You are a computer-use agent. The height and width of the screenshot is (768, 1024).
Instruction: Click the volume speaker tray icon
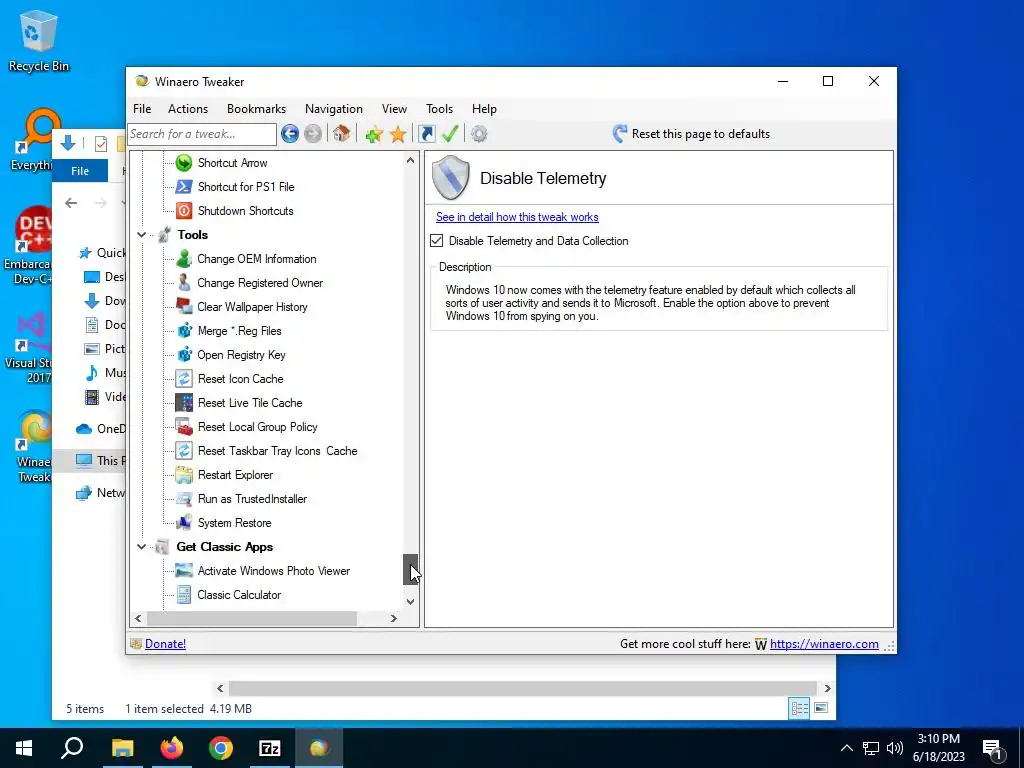[895, 748]
